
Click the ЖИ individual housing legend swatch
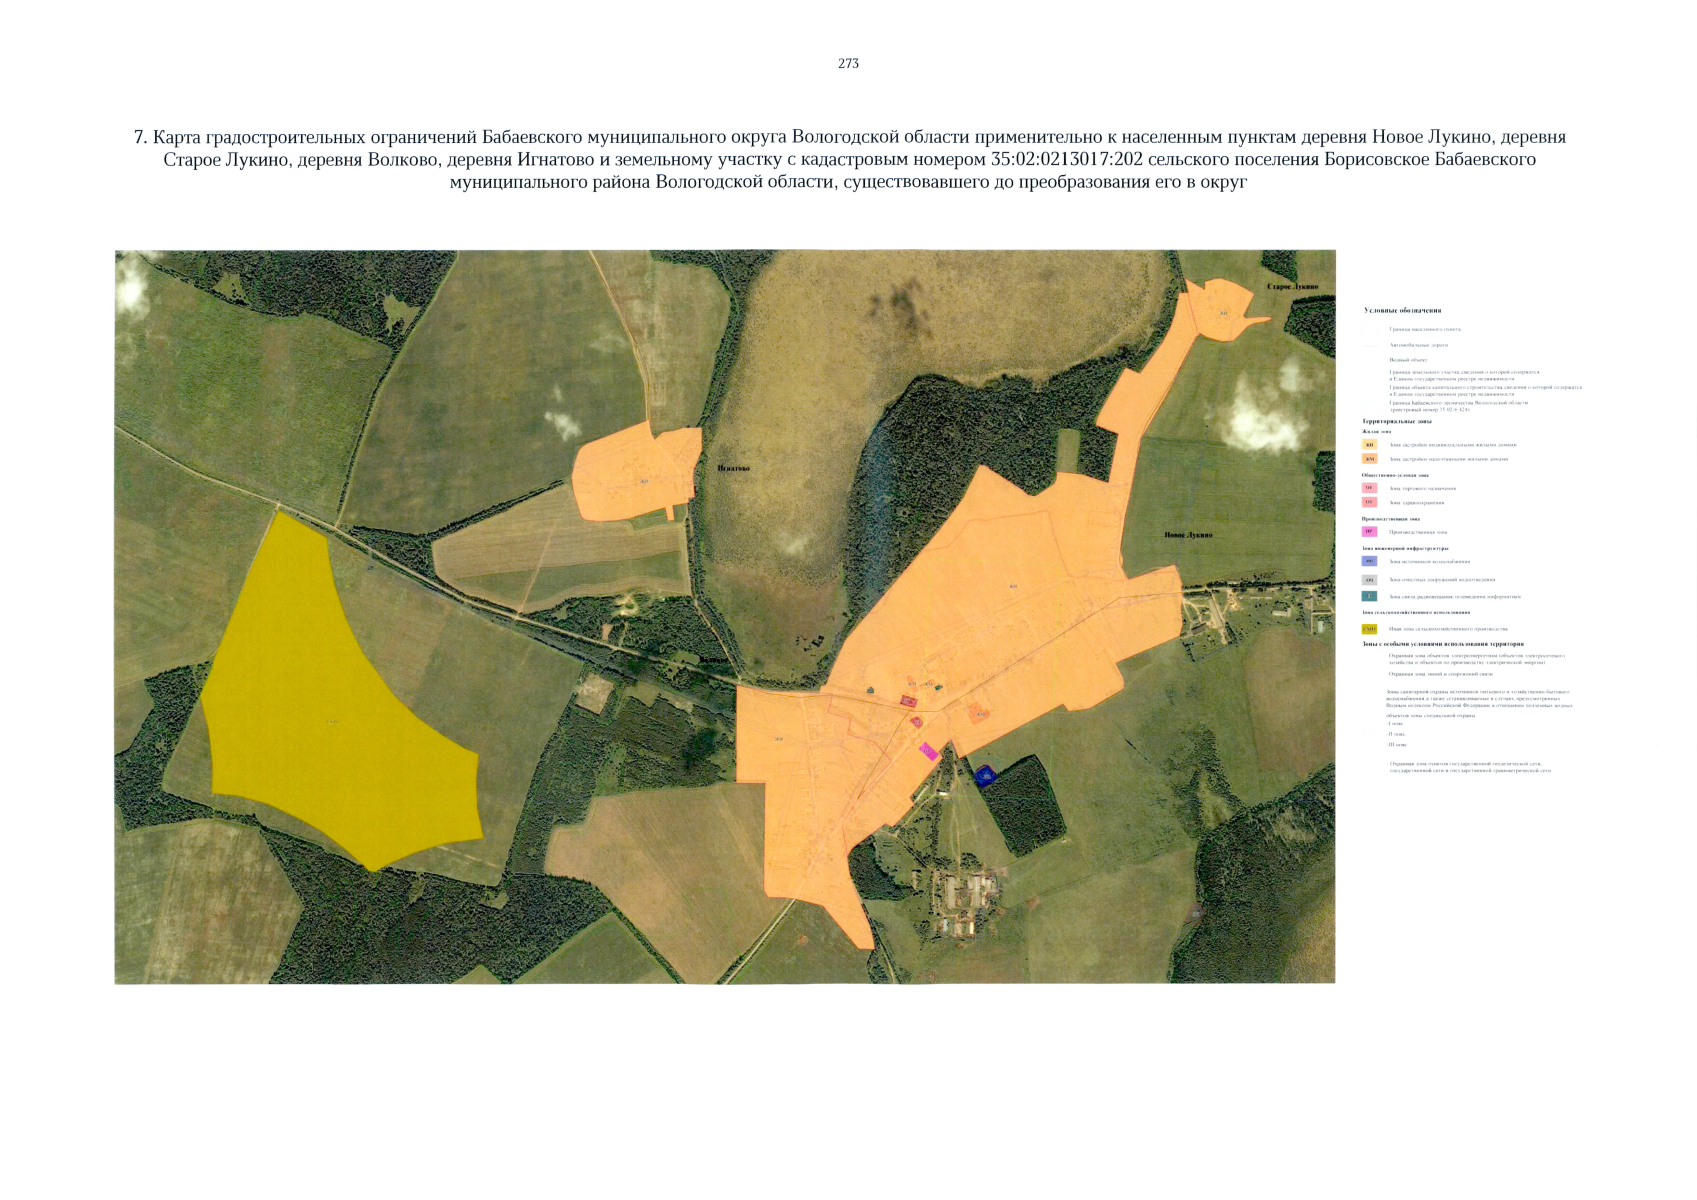[x=1369, y=444]
